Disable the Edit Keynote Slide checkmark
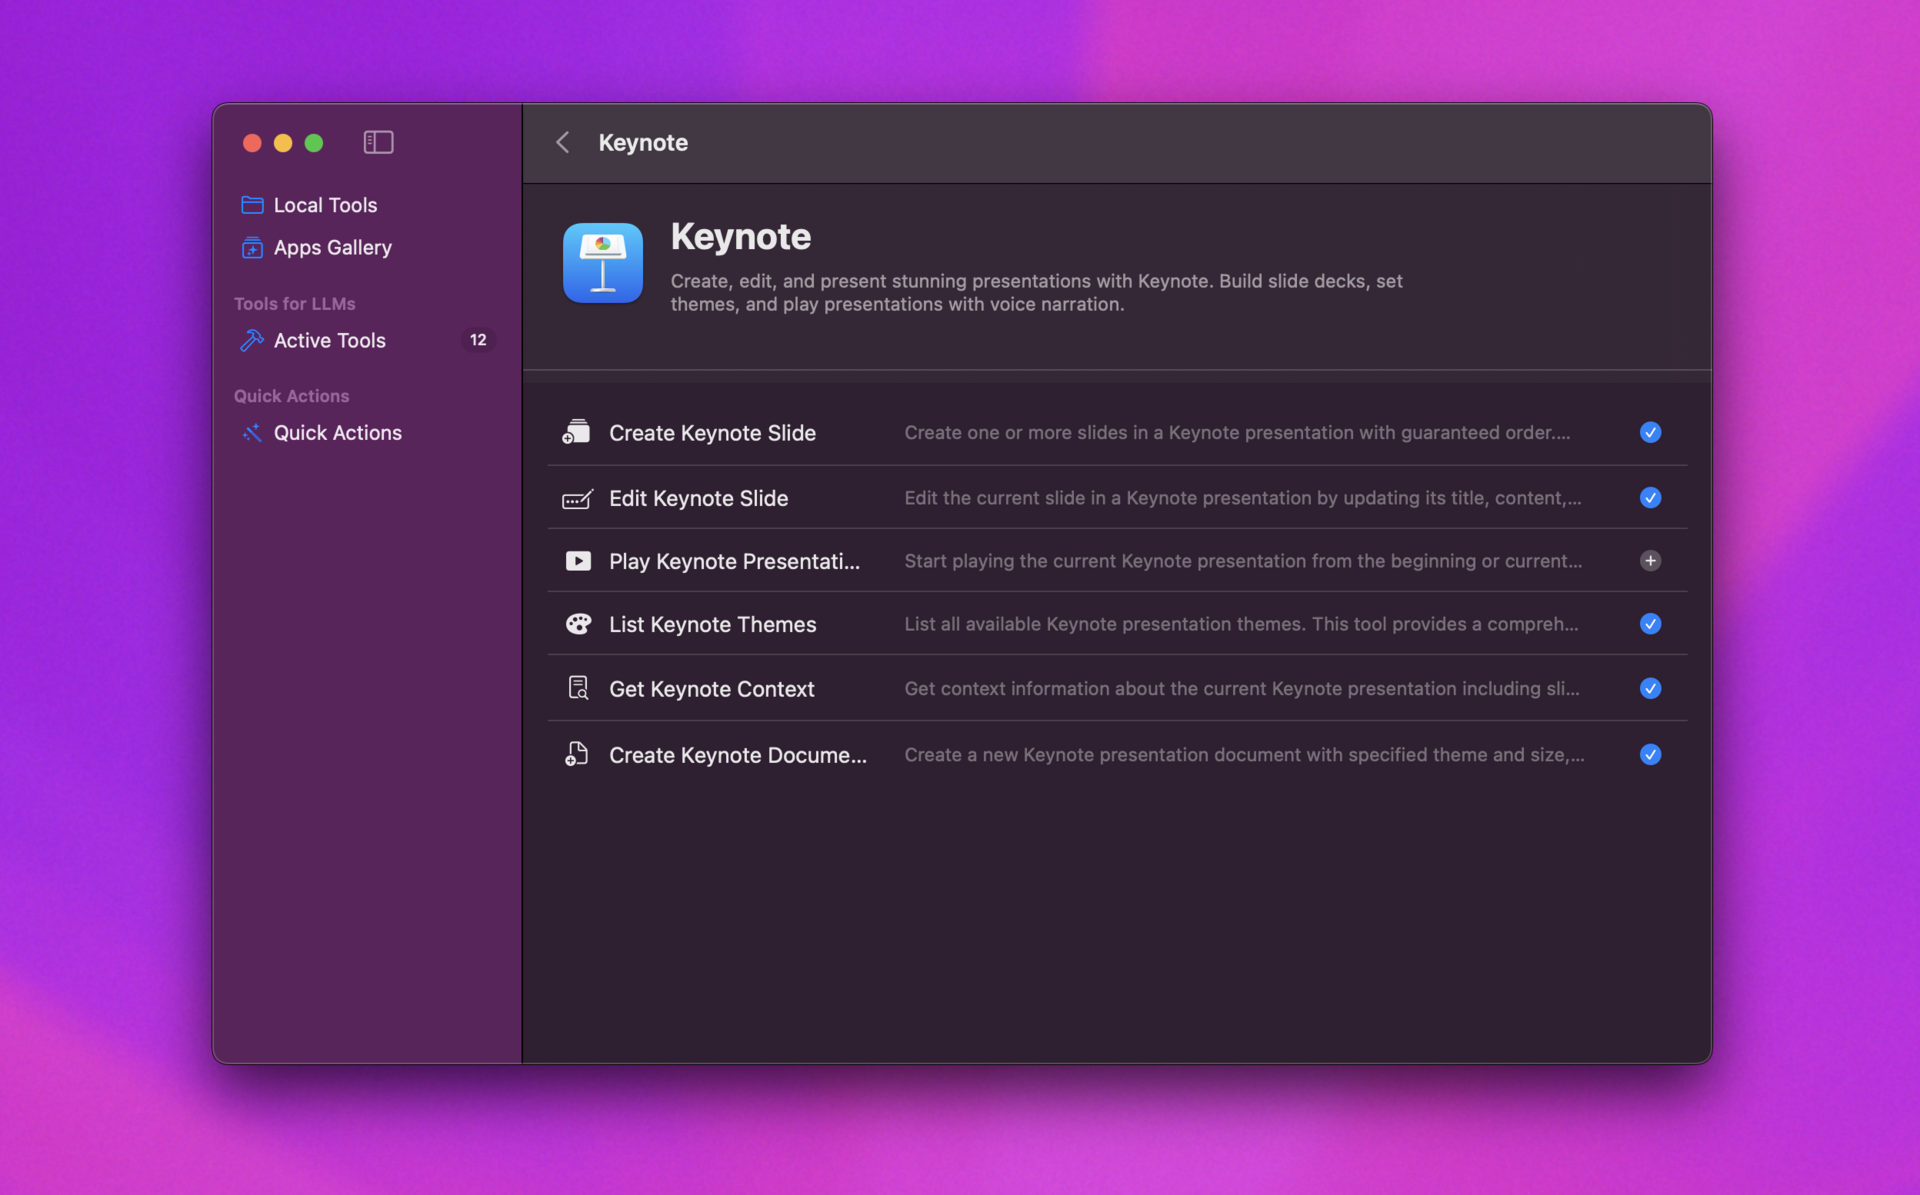The image size is (1920, 1195). pyautogui.click(x=1650, y=497)
